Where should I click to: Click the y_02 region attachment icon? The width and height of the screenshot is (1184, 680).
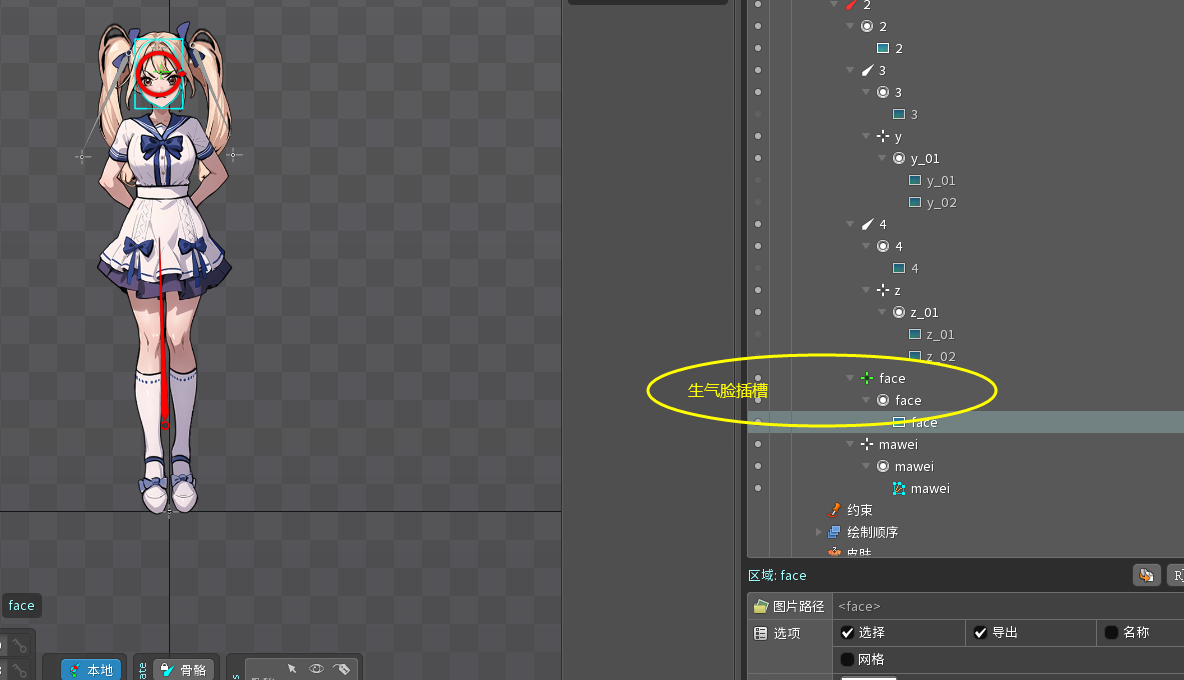914,202
